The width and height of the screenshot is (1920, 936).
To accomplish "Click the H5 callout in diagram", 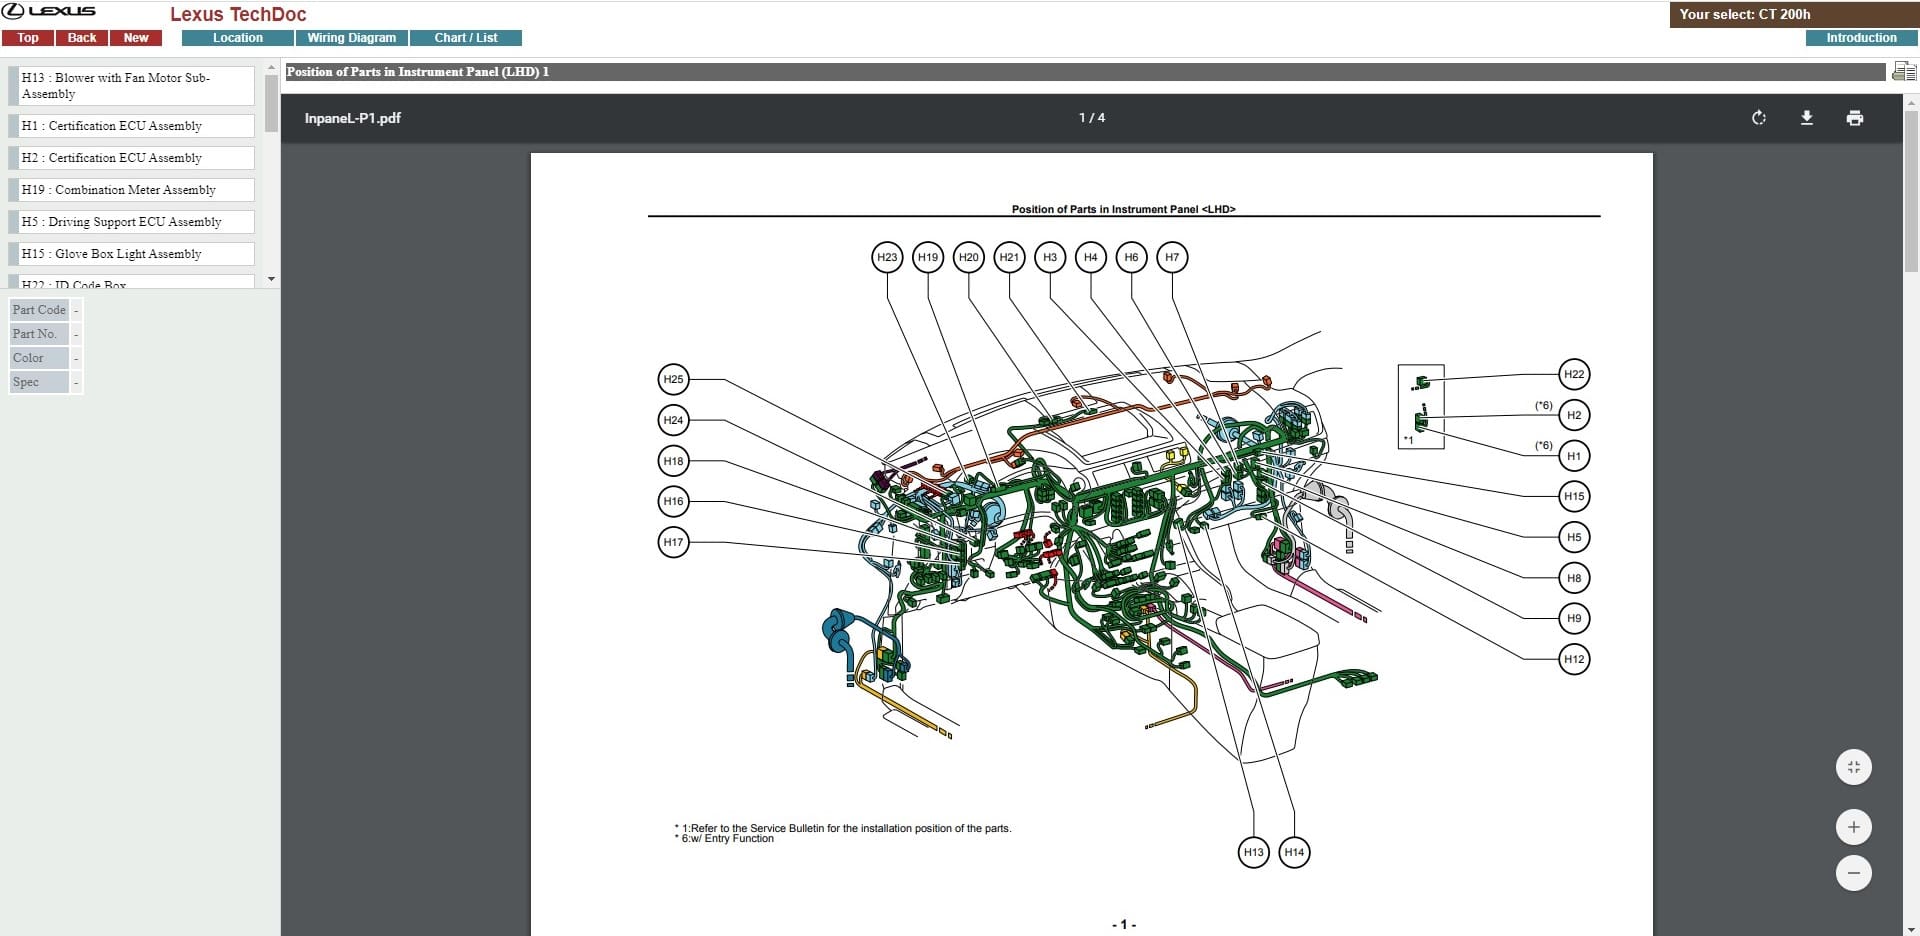I will pyautogui.click(x=1574, y=537).
